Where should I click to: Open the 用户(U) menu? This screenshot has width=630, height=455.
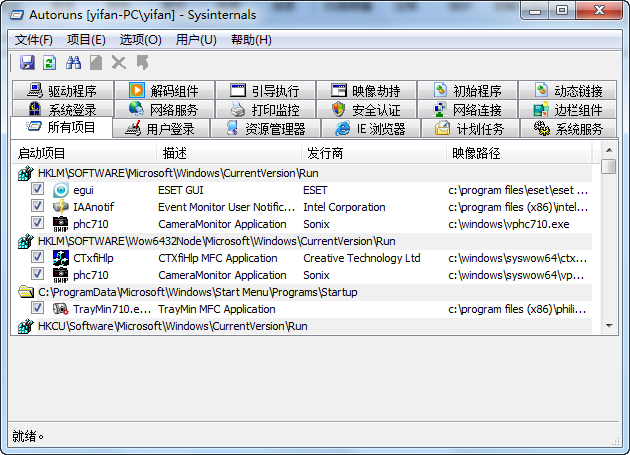pos(196,40)
